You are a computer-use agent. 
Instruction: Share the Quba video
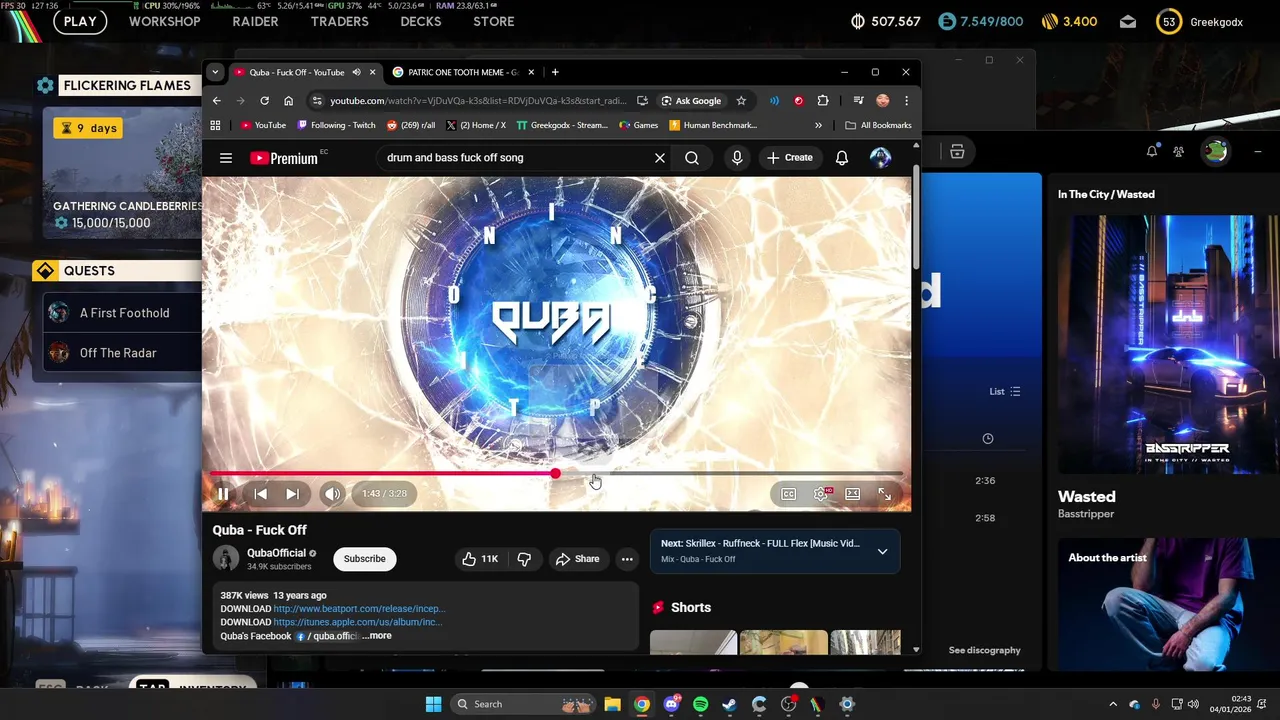(578, 559)
